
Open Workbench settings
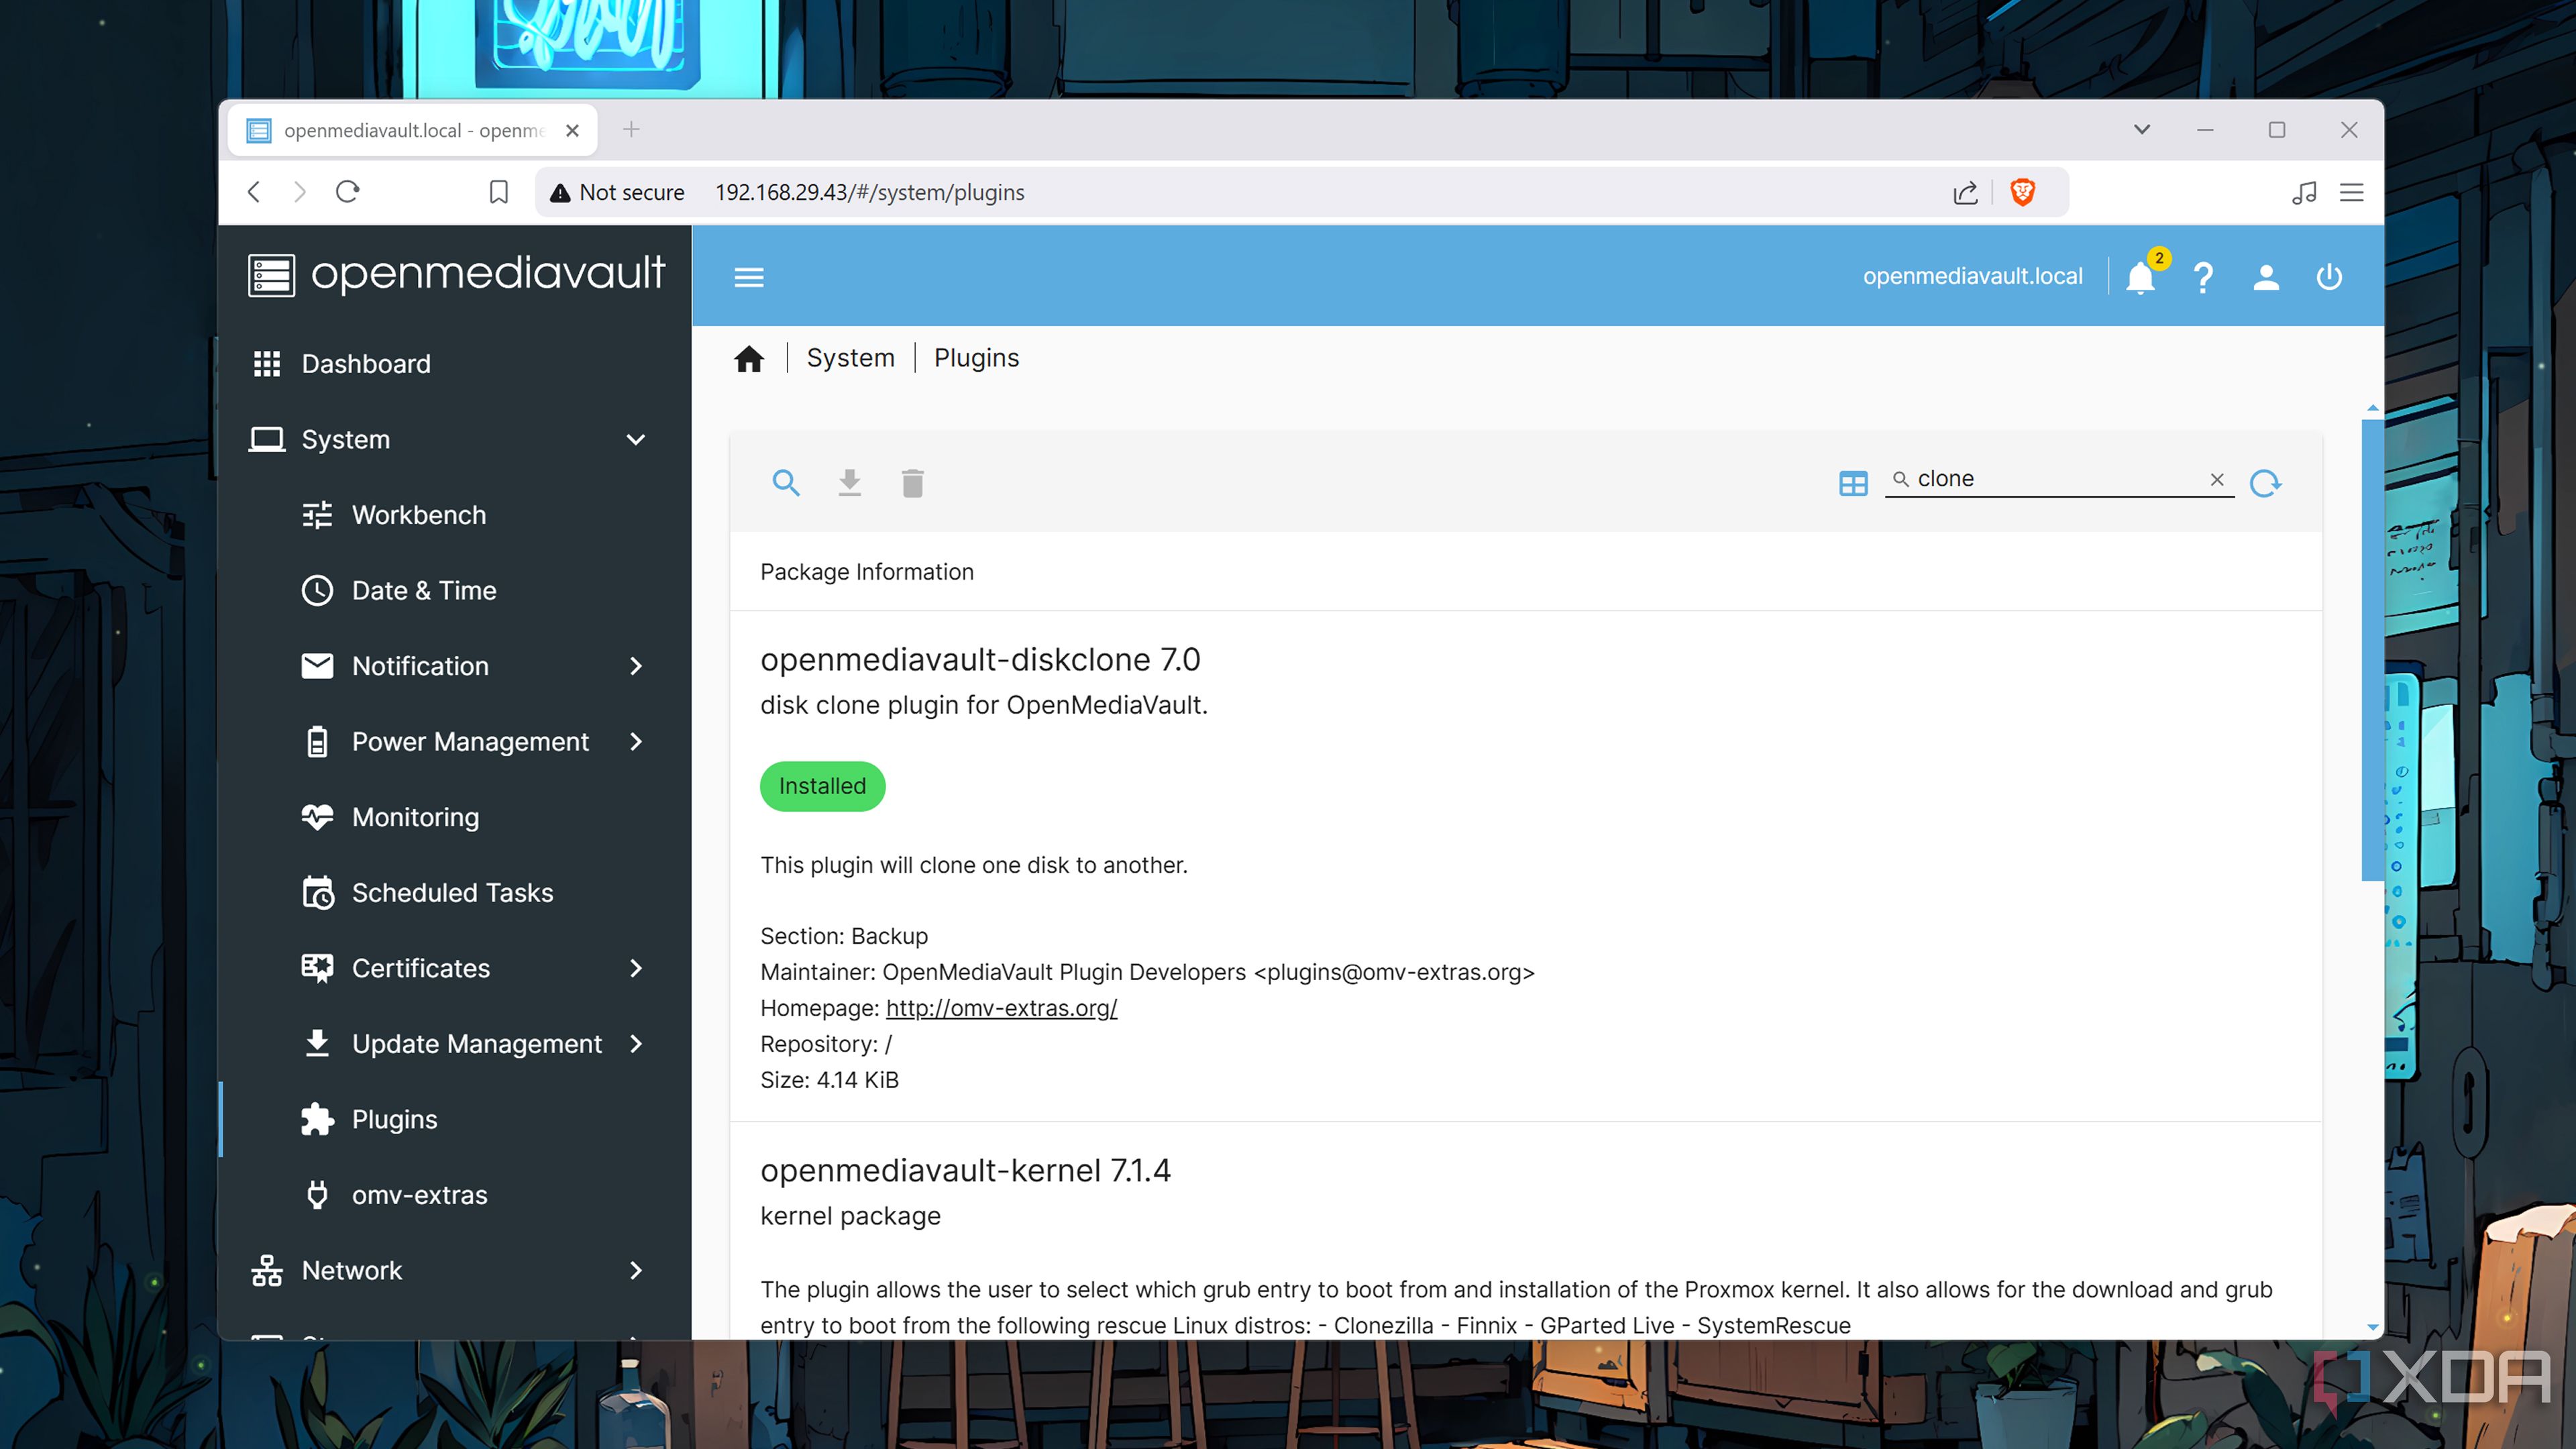(455, 515)
